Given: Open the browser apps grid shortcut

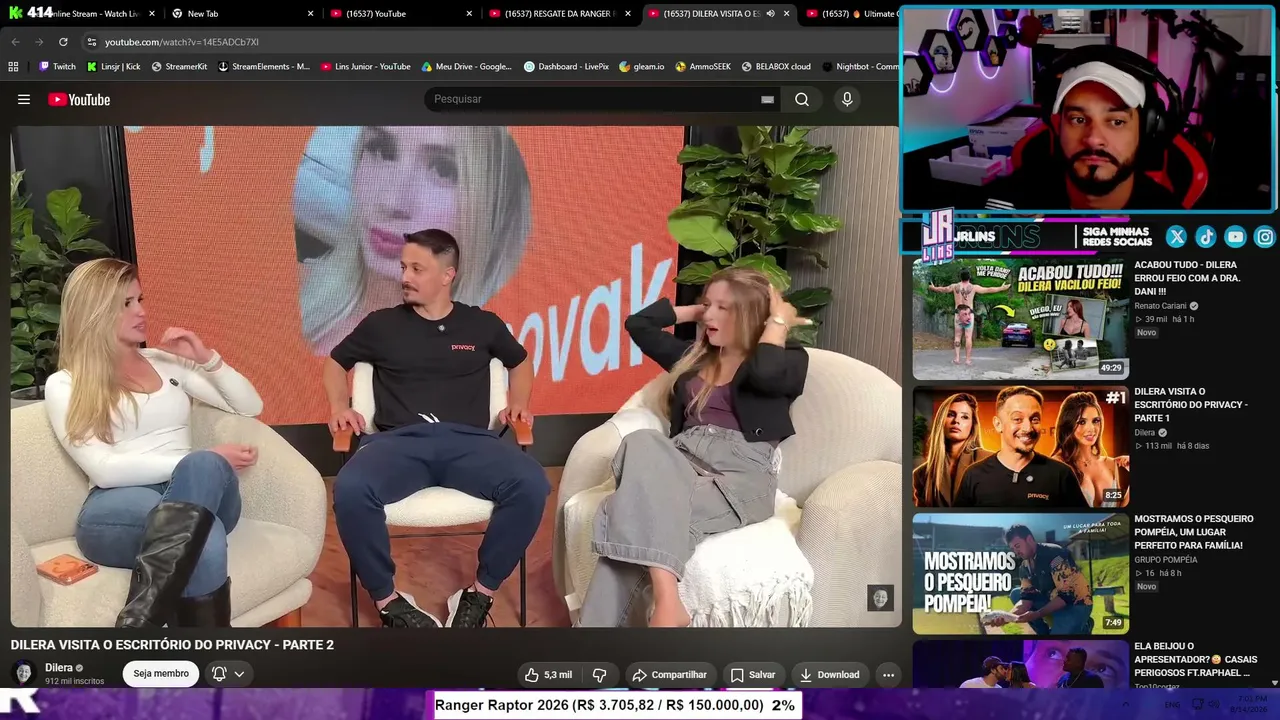Looking at the screenshot, I should (13, 67).
